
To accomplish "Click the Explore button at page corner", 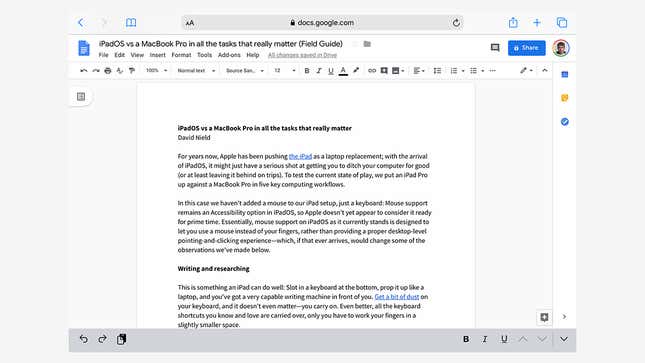I will point(544,317).
